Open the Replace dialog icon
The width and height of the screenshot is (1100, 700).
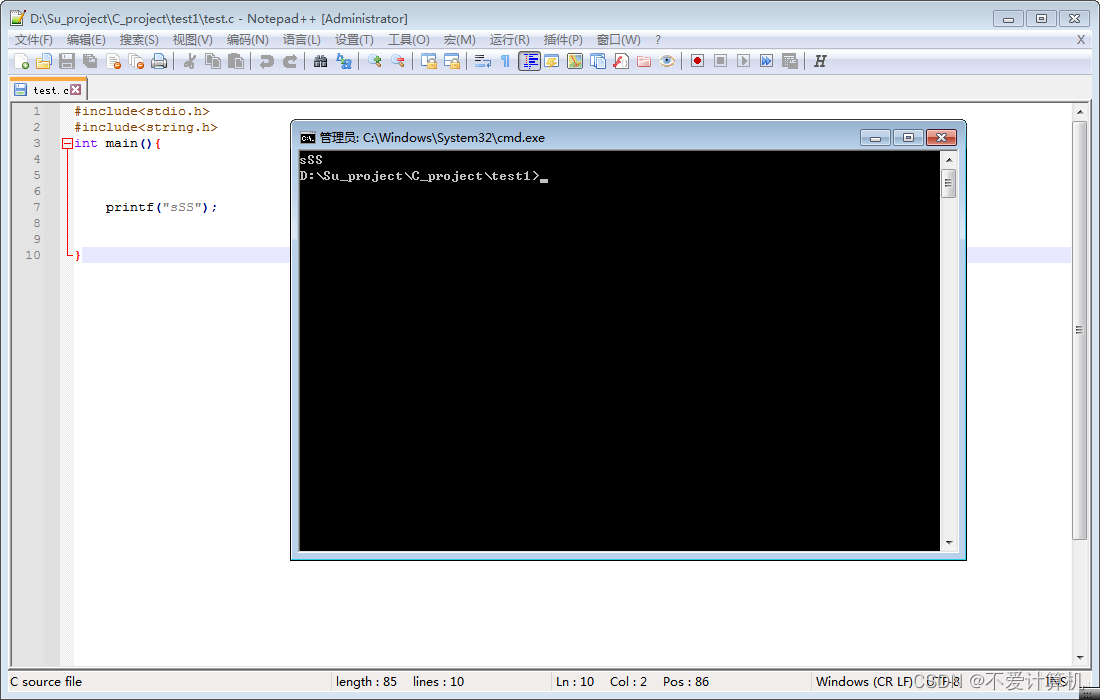343,61
